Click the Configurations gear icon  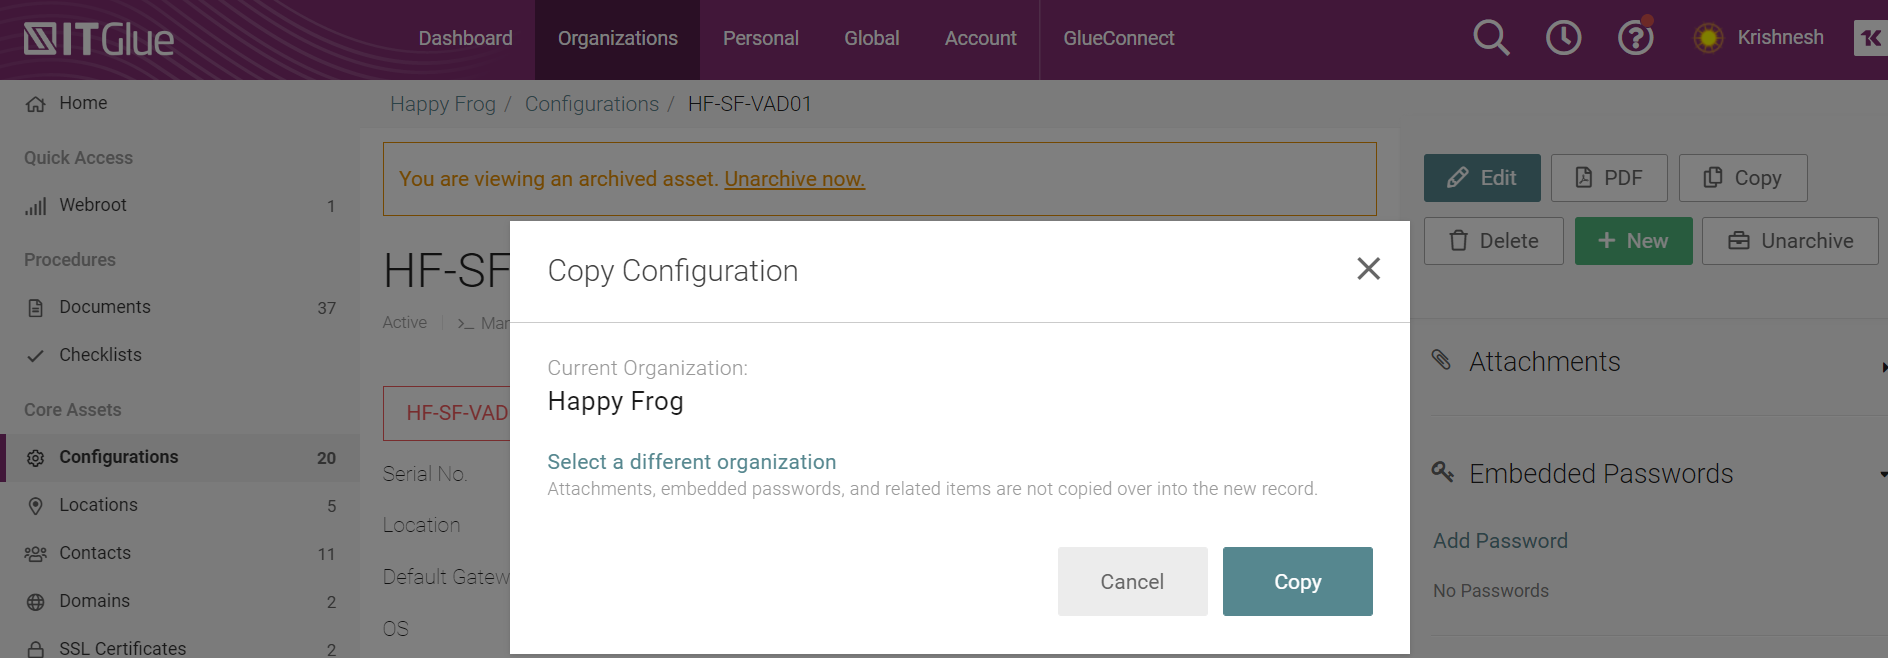(36, 457)
